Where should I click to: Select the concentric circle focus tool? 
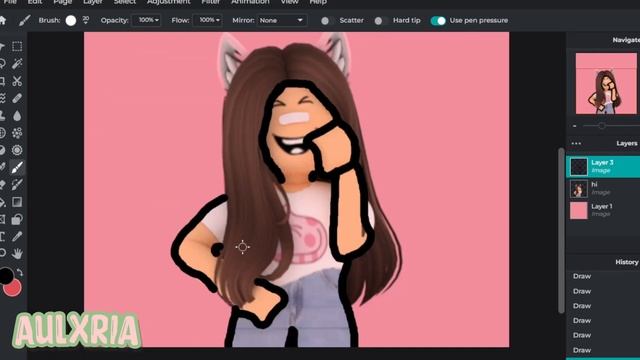(17, 150)
